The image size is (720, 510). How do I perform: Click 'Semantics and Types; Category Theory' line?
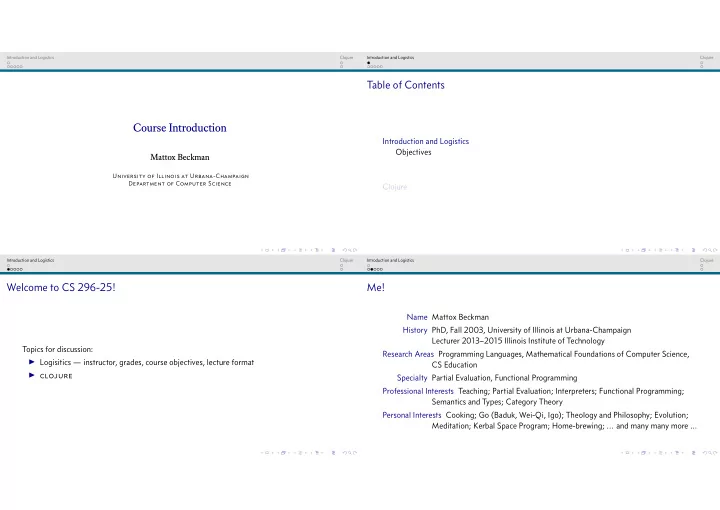pyautogui.click(x=497, y=402)
